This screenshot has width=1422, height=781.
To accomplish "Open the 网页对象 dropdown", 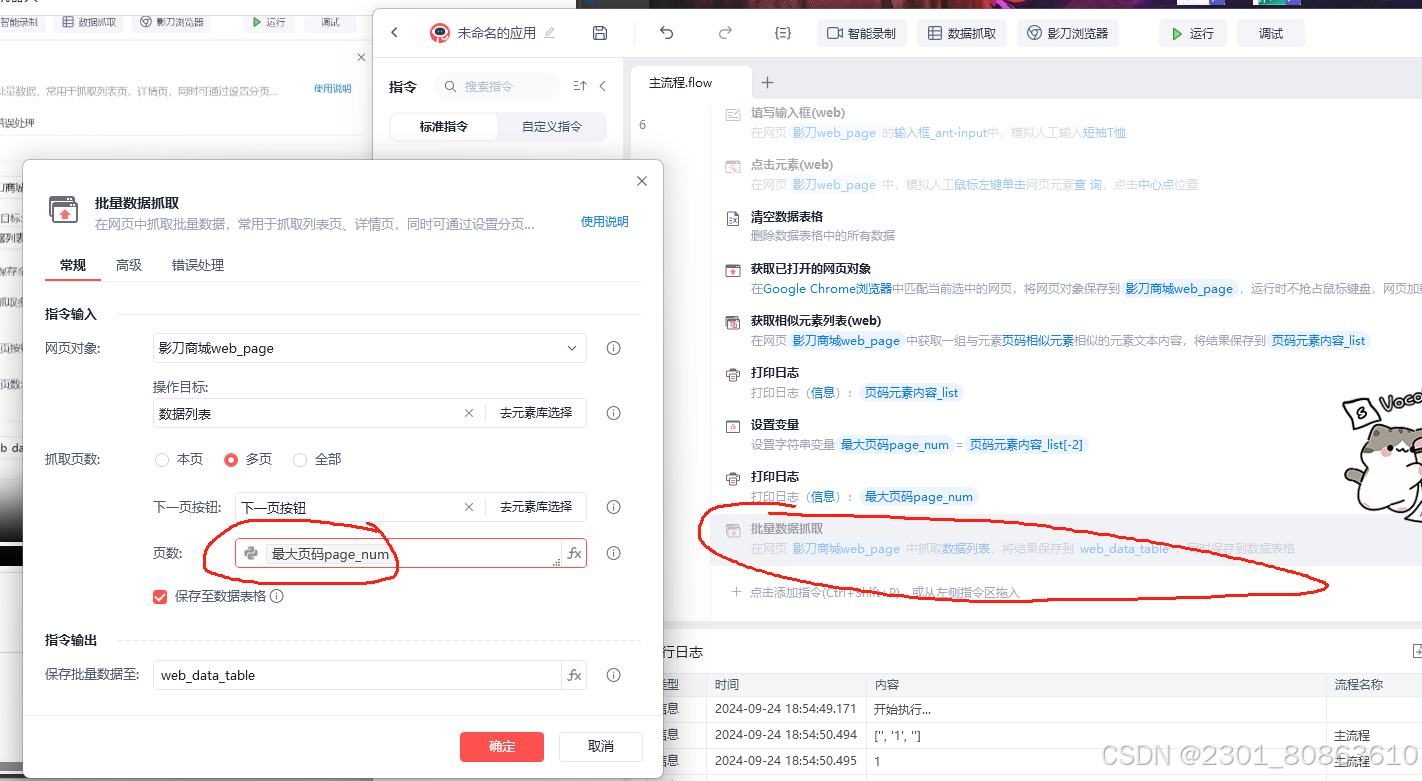I will pos(369,348).
